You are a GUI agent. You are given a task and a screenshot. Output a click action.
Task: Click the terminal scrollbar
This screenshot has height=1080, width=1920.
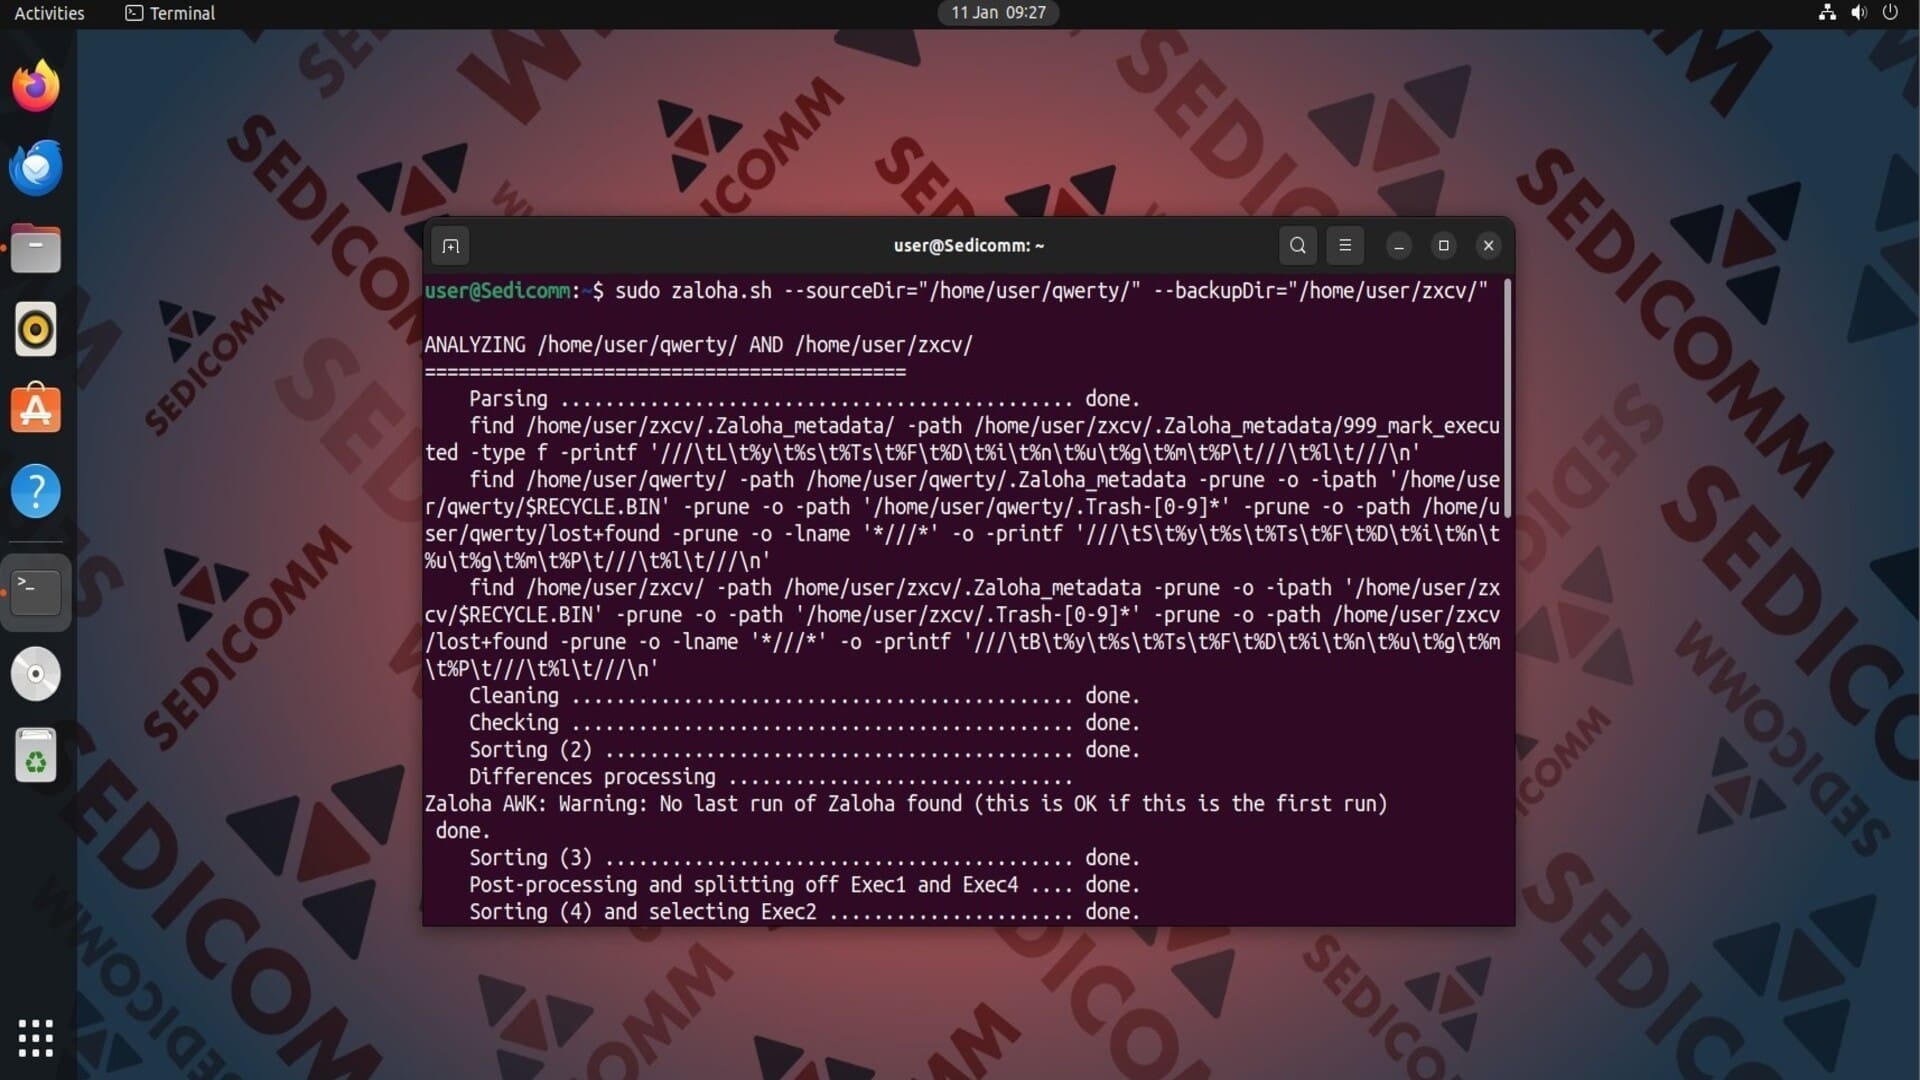click(x=1506, y=400)
